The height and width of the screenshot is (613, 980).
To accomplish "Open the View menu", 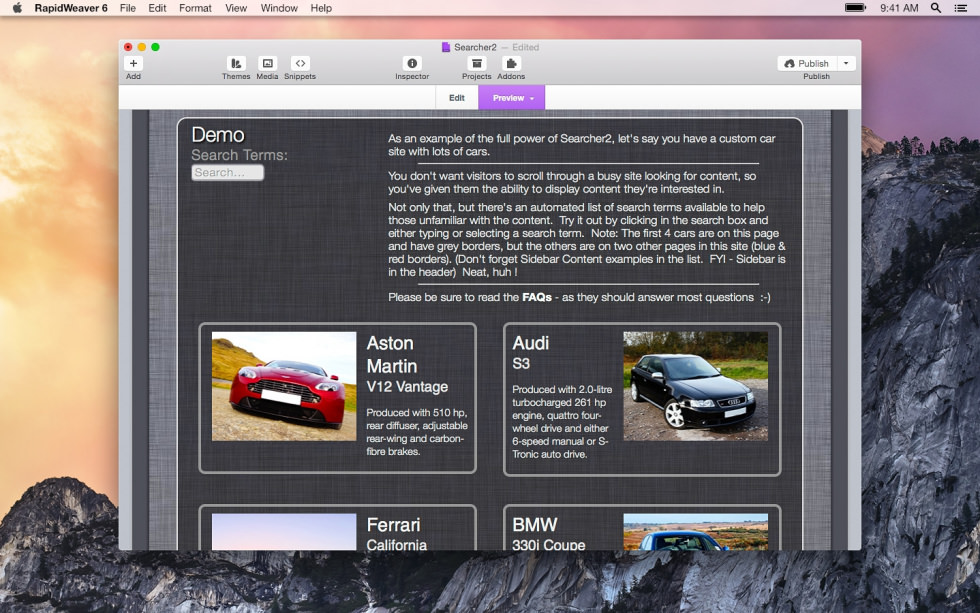I will click(x=236, y=8).
